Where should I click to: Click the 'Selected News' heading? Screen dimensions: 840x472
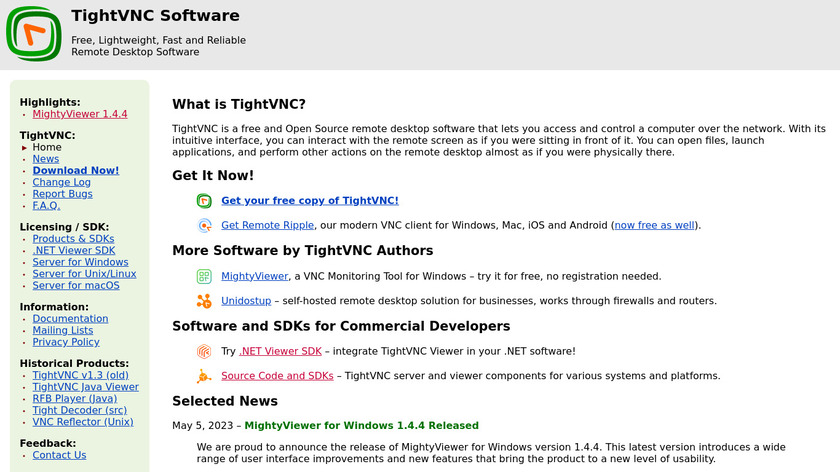[225, 401]
